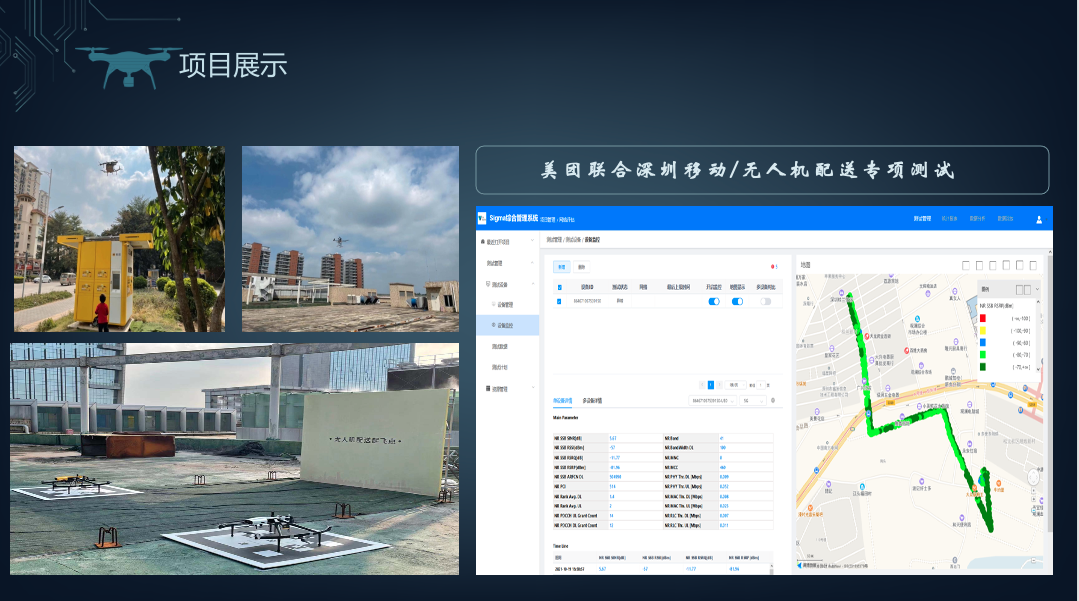Open 数据分析 in the top navigation
This screenshot has width=1079, height=601.
coord(977,219)
